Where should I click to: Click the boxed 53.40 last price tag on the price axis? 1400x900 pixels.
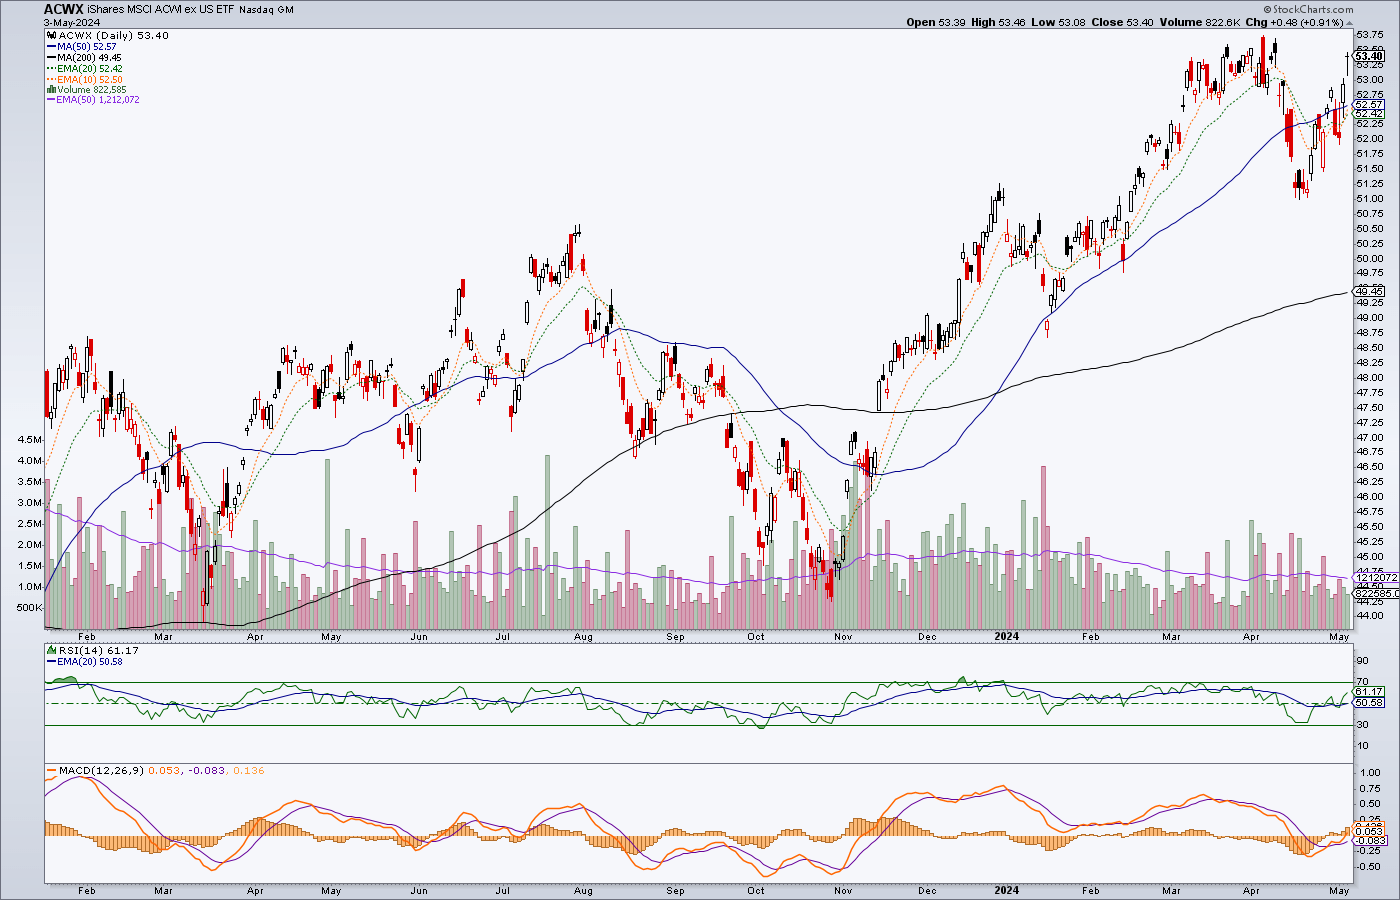[1369, 56]
